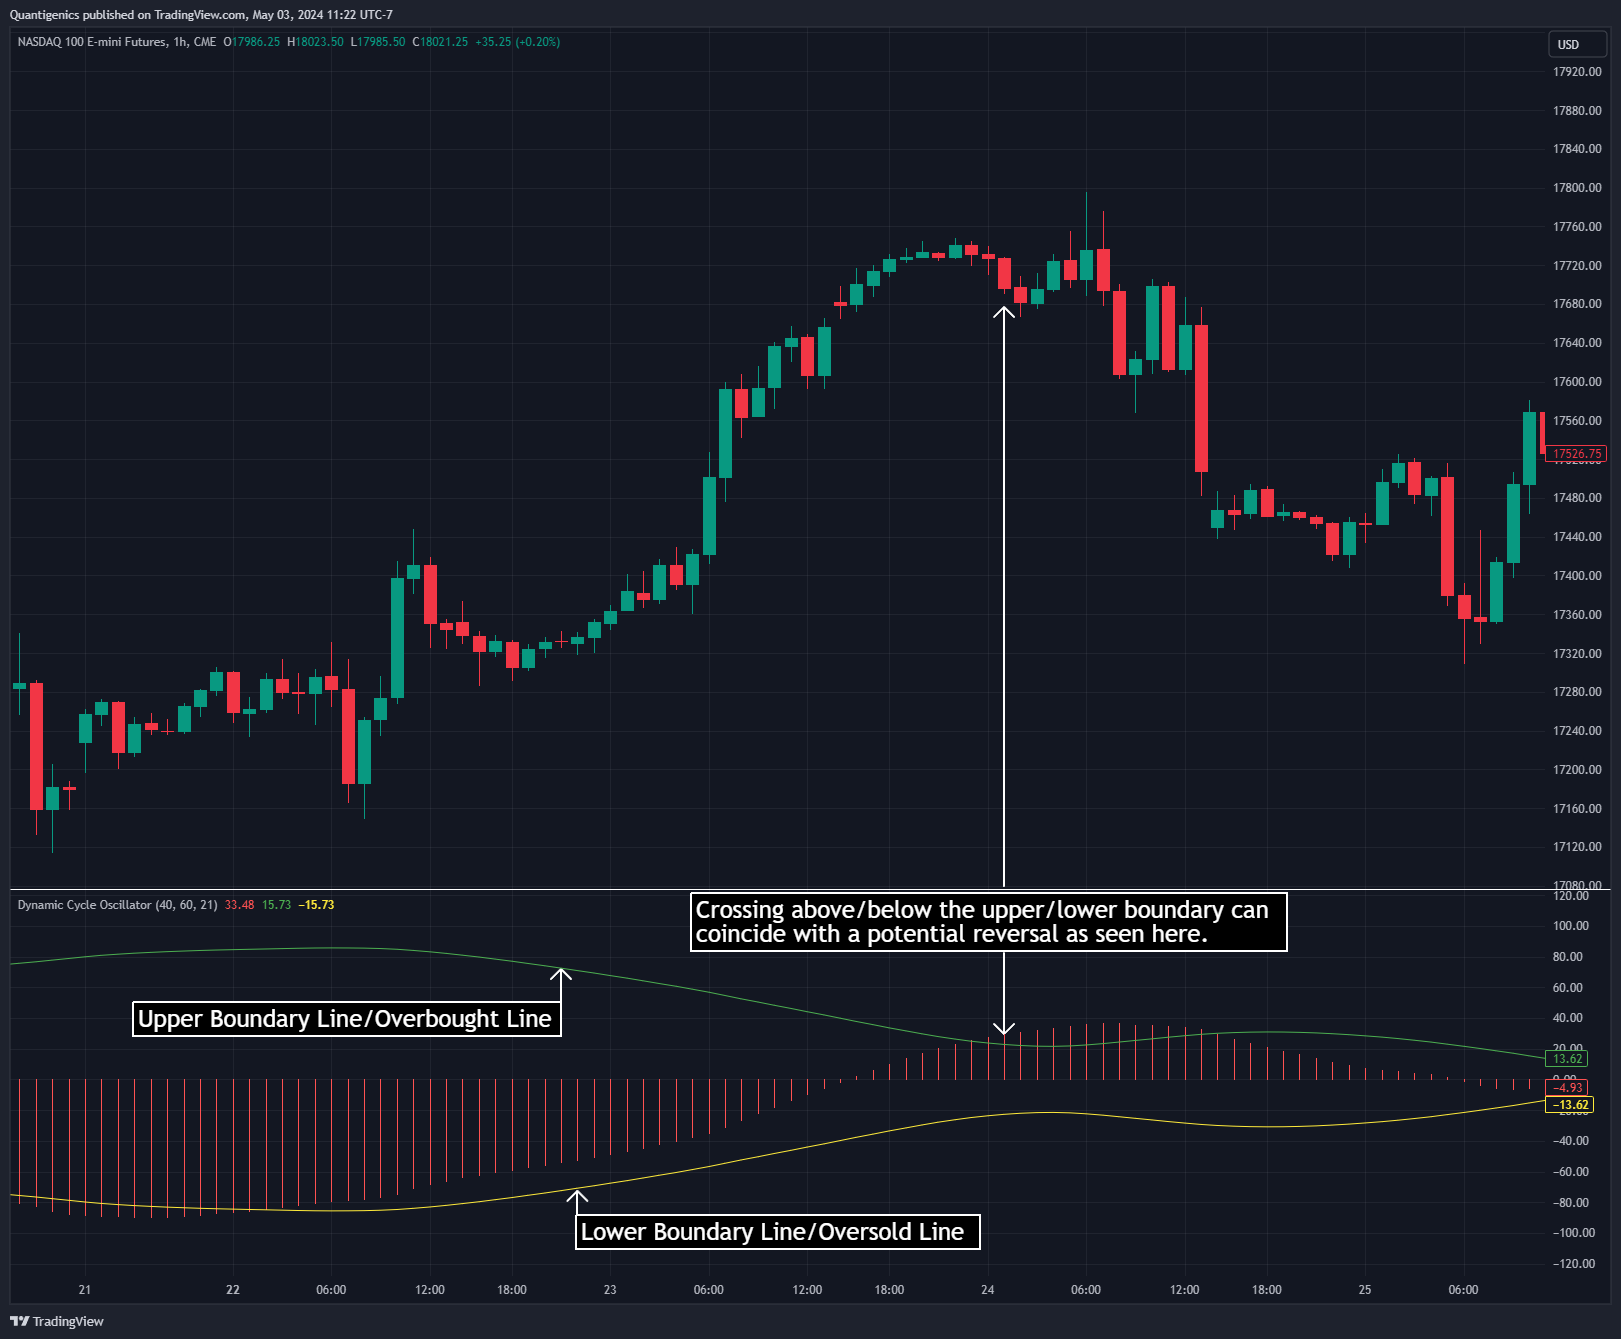Click the yellow −13.62 oscillator axis label
The image size is (1621, 1339).
point(1570,1105)
